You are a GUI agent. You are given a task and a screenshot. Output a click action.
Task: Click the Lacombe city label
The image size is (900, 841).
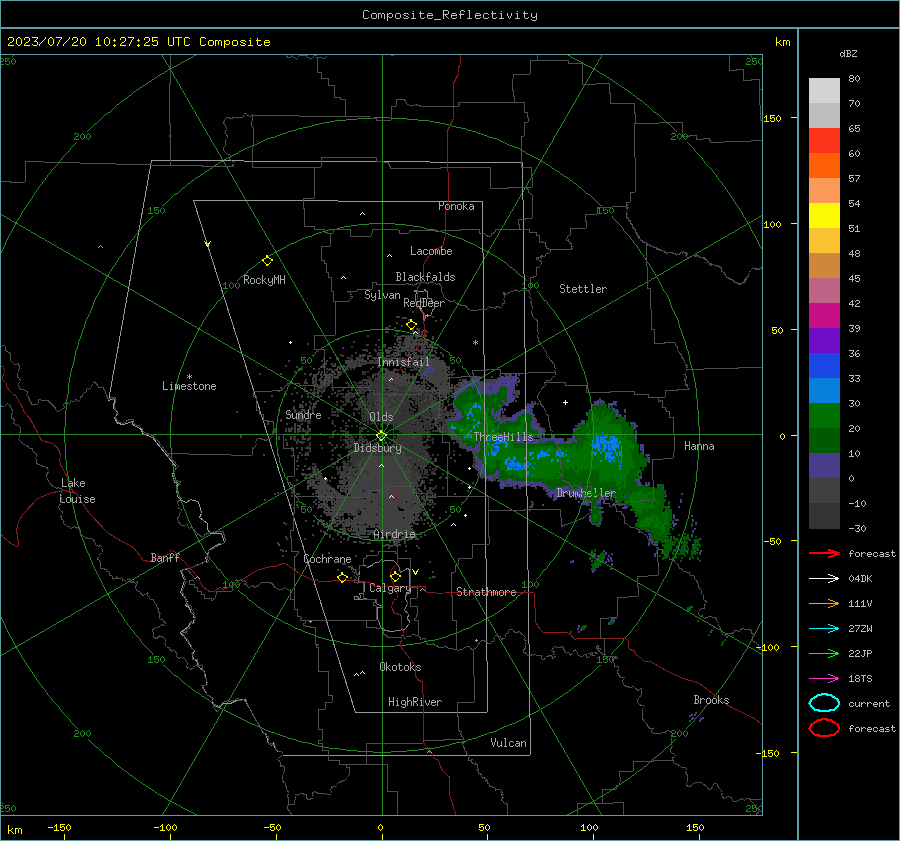click(431, 251)
